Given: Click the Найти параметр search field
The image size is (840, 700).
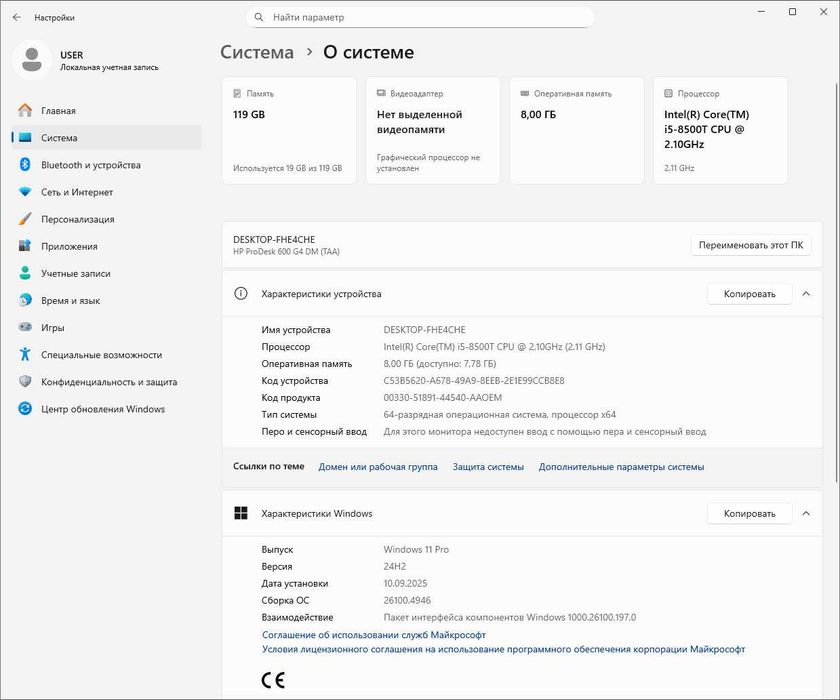Looking at the screenshot, I should click(420, 17).
